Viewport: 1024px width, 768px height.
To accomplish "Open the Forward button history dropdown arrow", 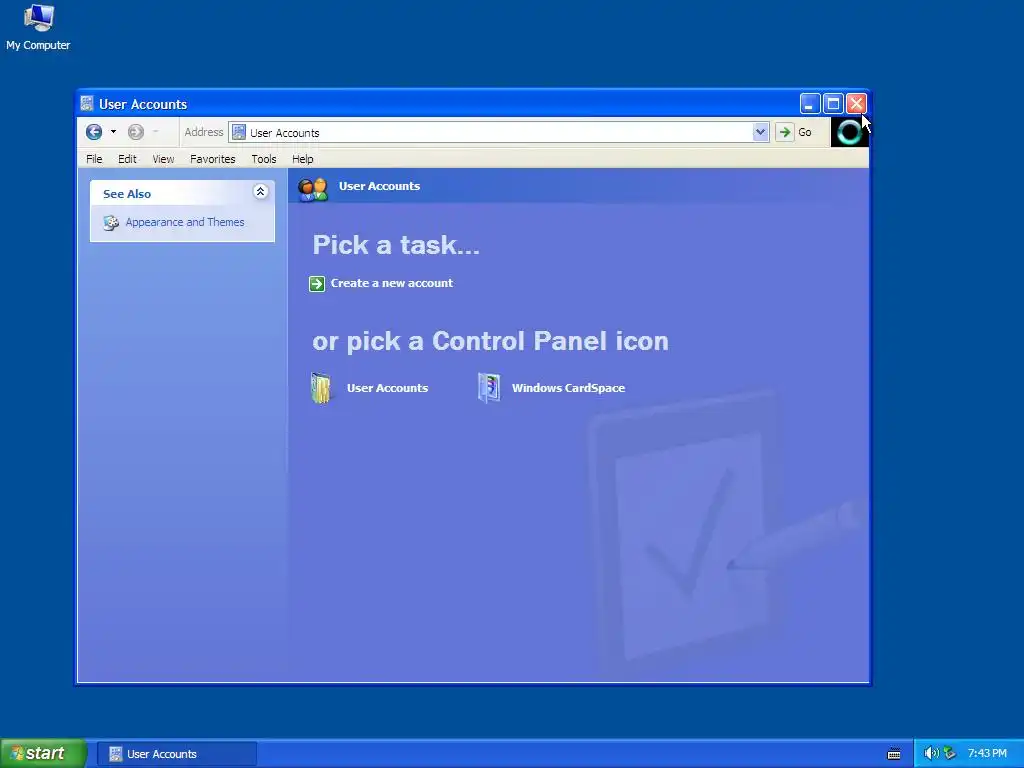I will (x=155, y=133).
